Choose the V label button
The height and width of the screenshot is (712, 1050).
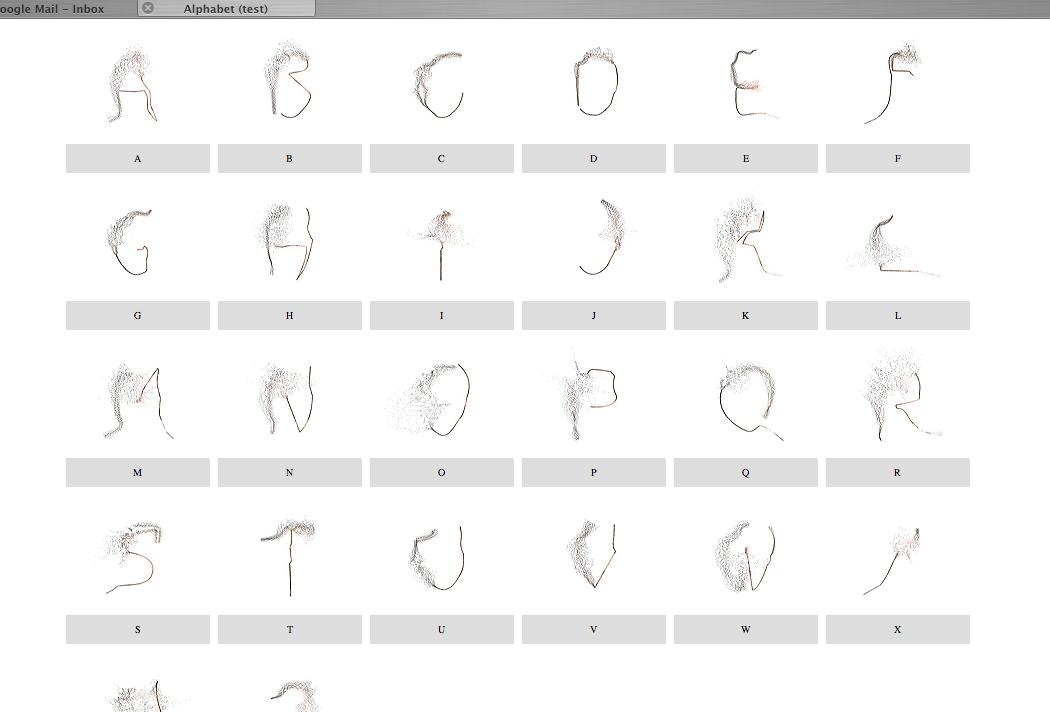[594, 630]
